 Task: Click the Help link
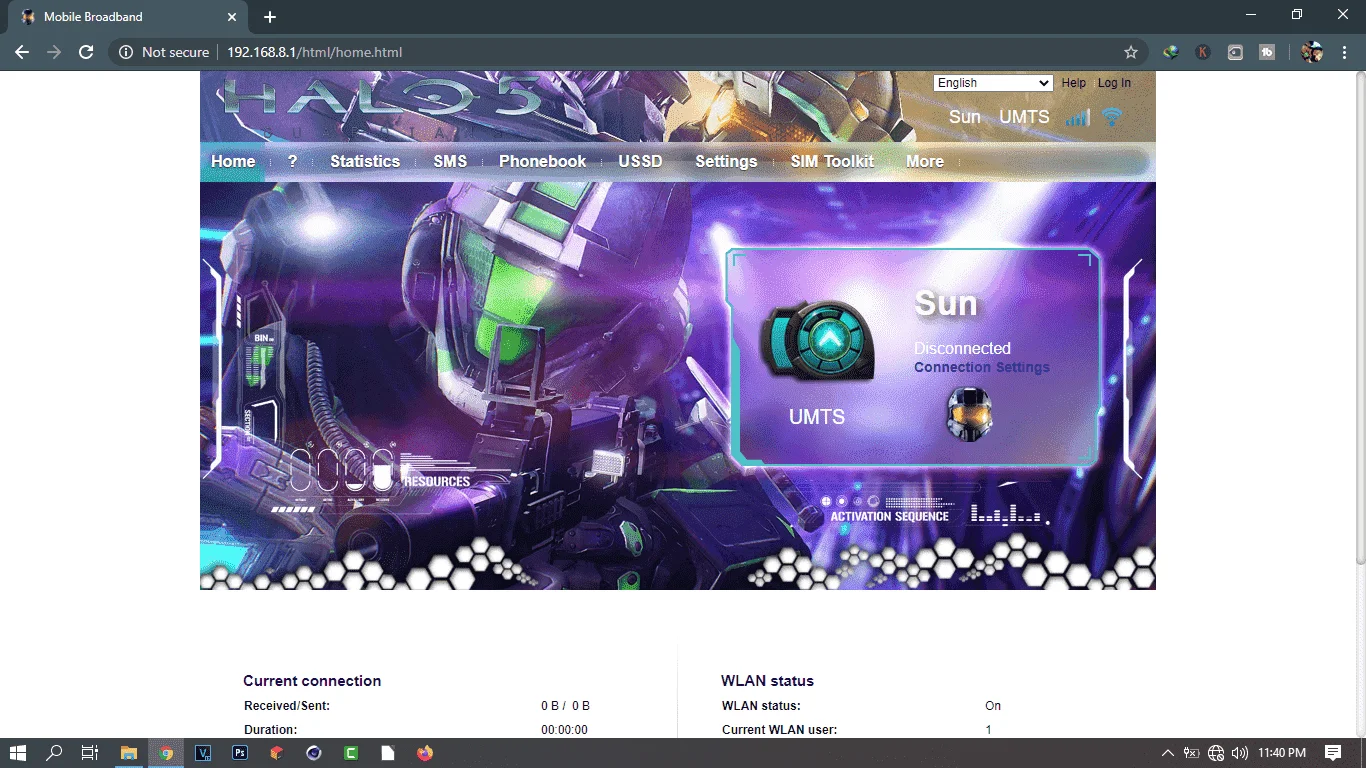tap(1074, 83)
